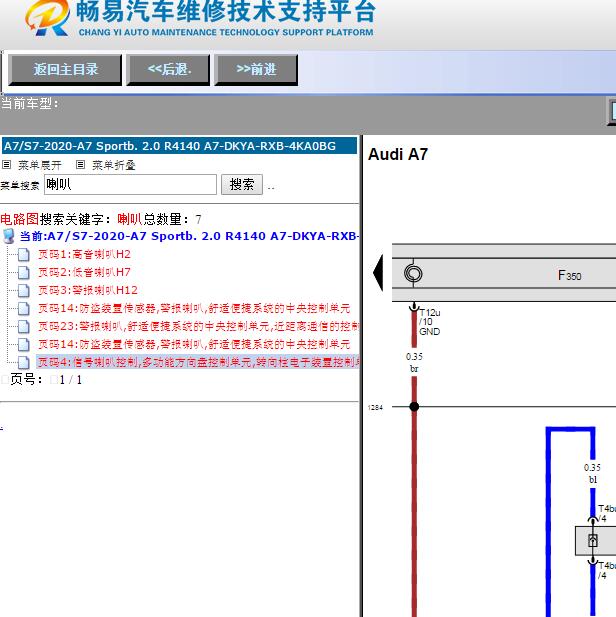Screen dimensions: 616x617
Task: Open 页码2:低音喇叭H7
Action: pos(84,272)
